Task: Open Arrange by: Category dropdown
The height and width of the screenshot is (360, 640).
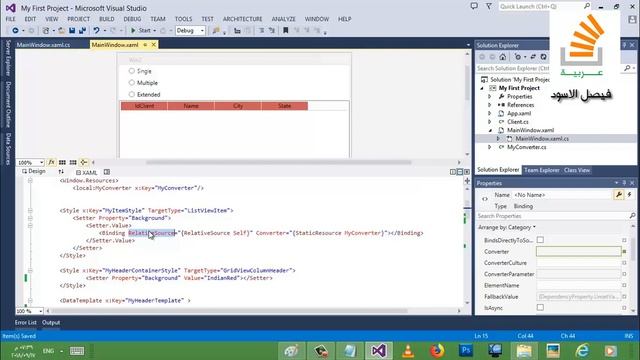Action: pos(507,227)
